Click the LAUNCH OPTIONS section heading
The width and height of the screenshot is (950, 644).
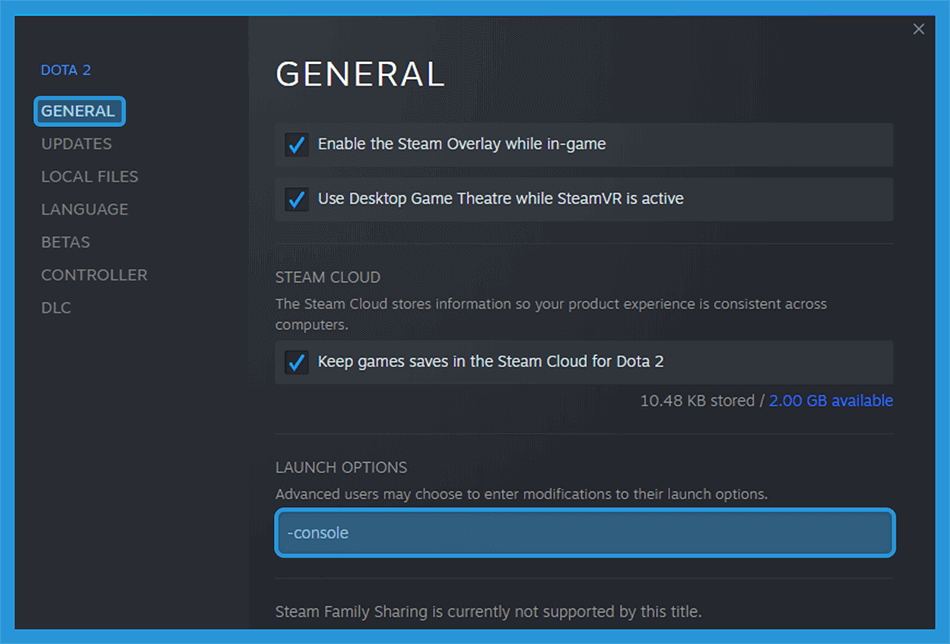coord(341,468)
